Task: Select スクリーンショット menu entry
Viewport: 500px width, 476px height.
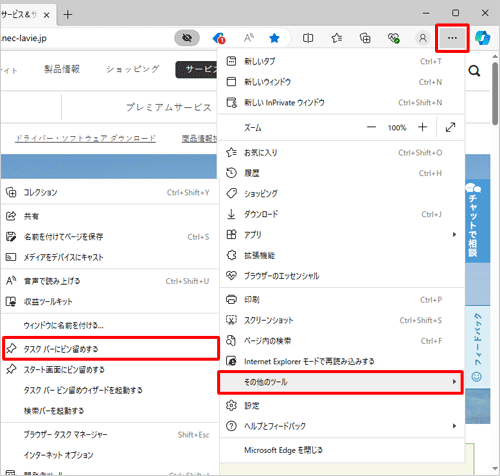Action: pos(341,320)
